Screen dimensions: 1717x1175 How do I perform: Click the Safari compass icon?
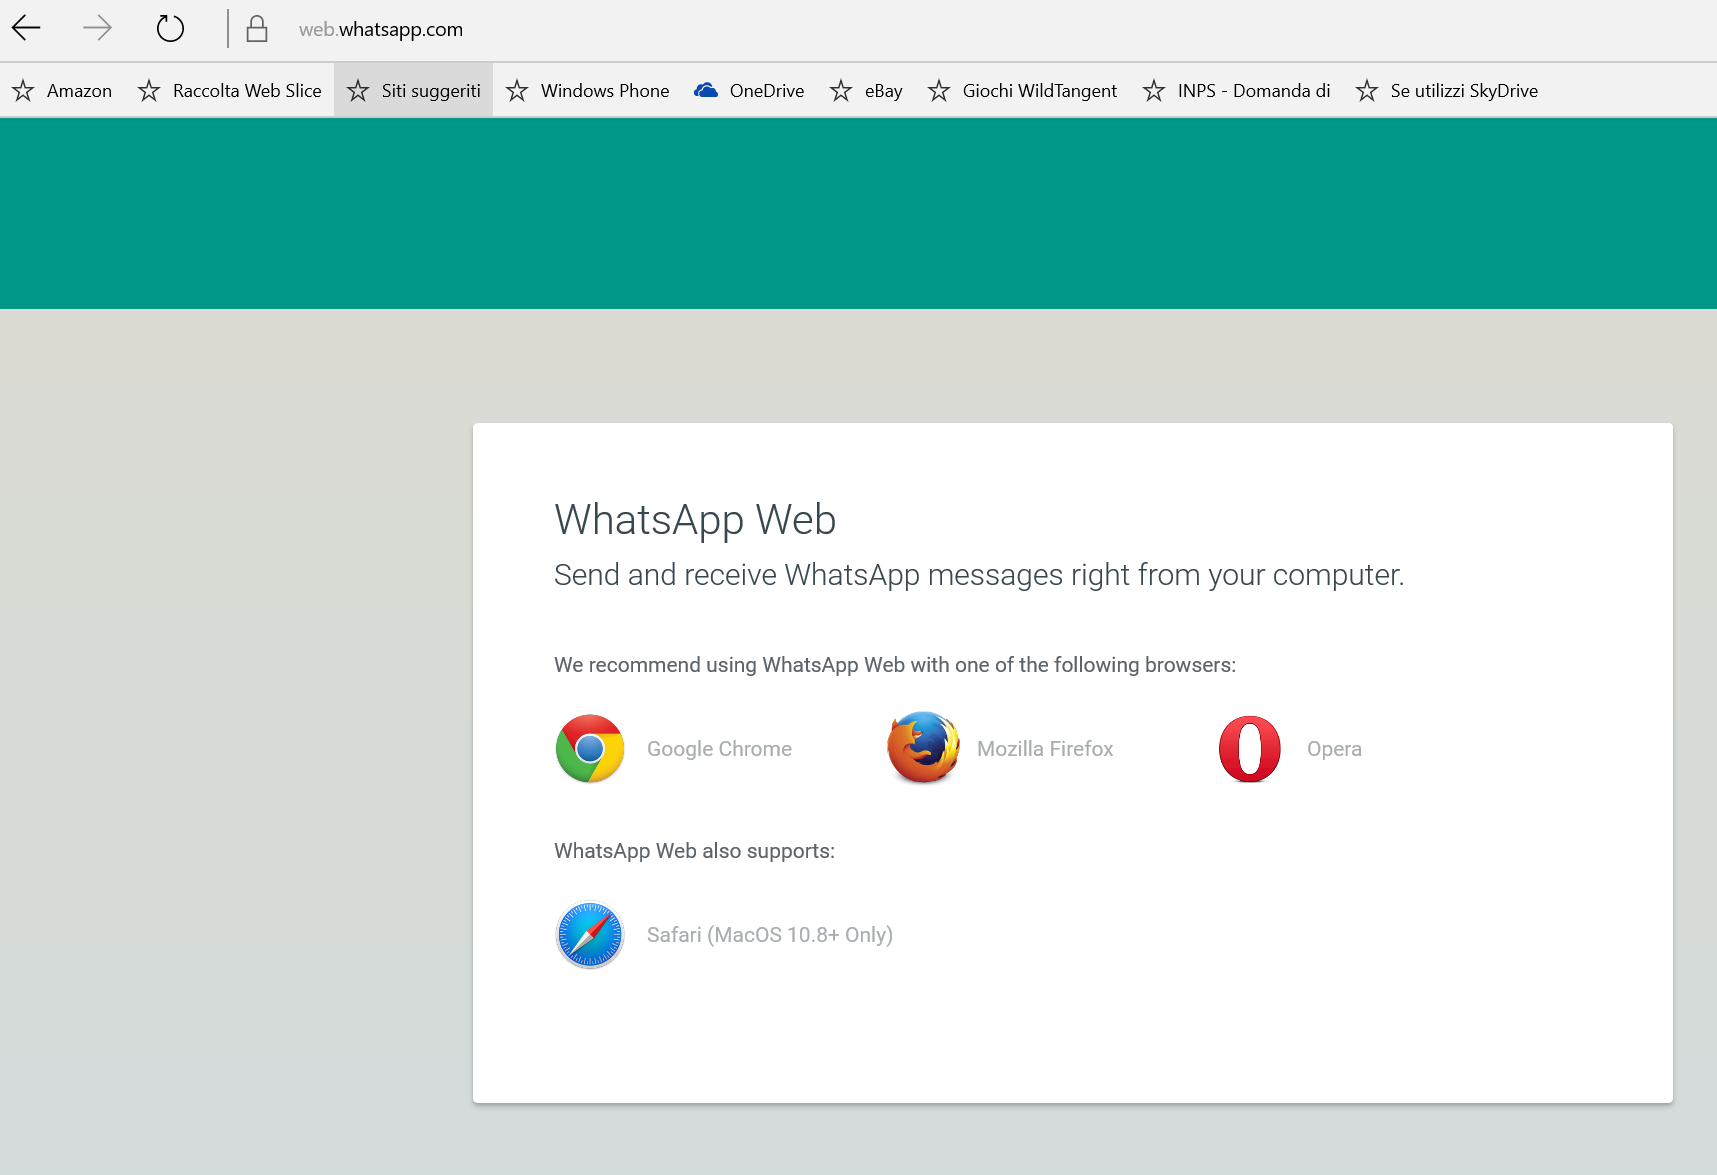coord(590,935)
